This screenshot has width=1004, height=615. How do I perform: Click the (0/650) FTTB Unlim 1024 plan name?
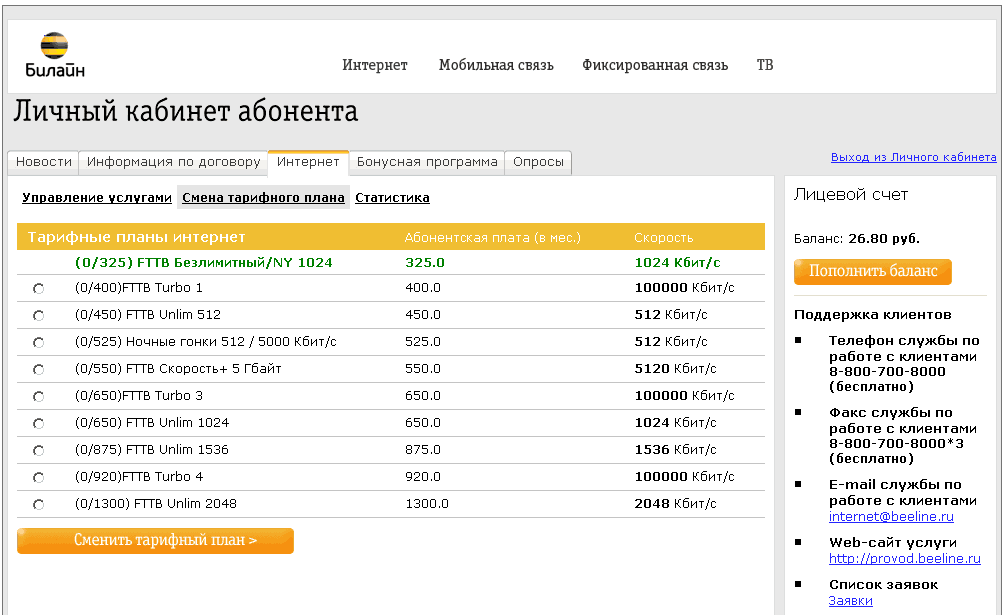point(152,422)
